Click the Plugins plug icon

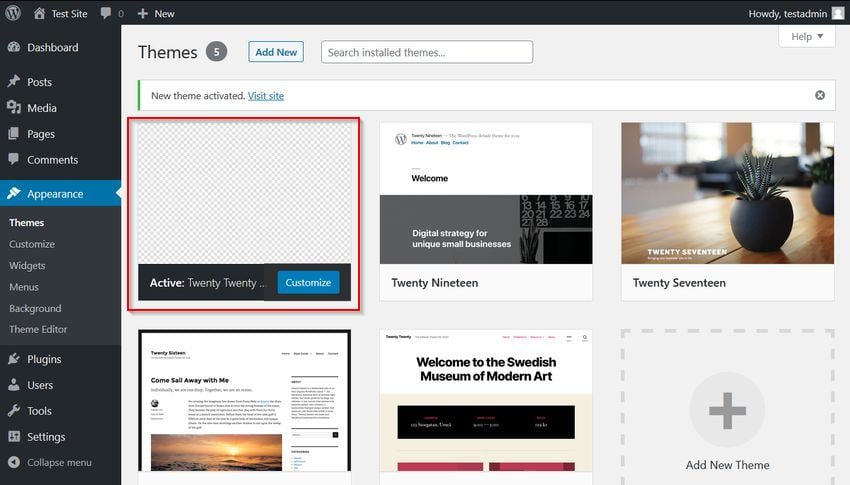point(14,359)
